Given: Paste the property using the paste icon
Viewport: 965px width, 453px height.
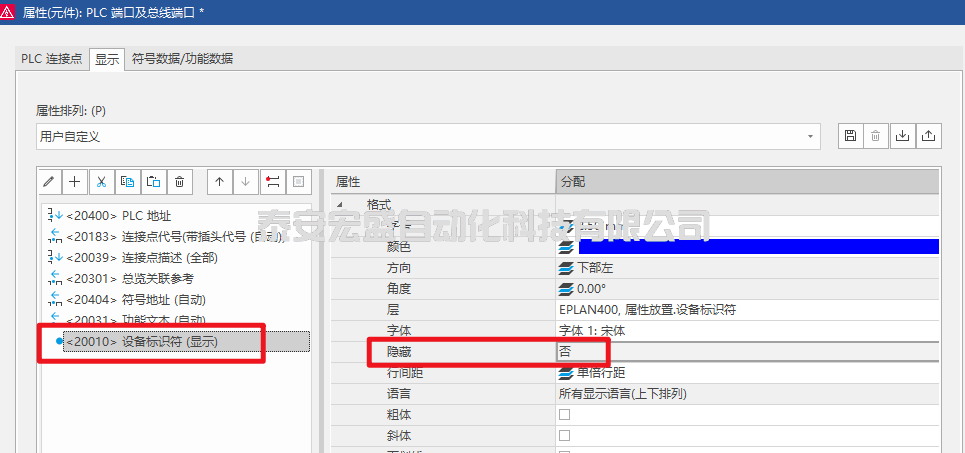Looking at the screenshot, I should pyautogui.click(x=153, y=181).
